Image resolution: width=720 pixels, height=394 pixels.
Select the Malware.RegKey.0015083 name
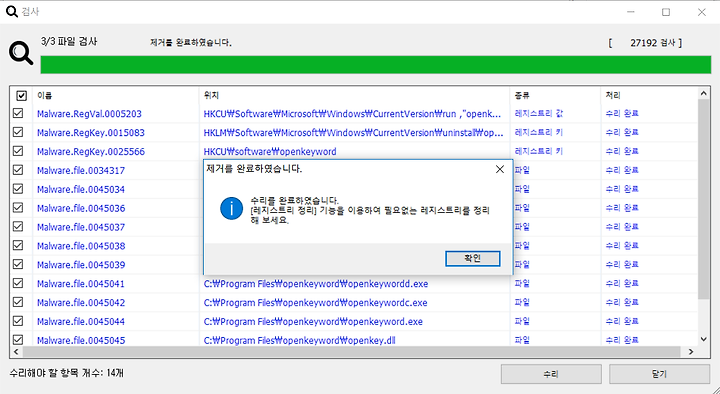(91, 133)
